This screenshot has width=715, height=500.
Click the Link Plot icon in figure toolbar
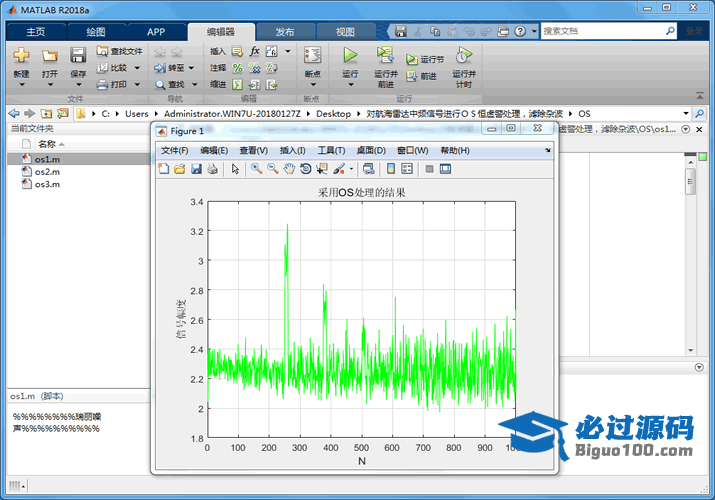[x=368, y=169]
